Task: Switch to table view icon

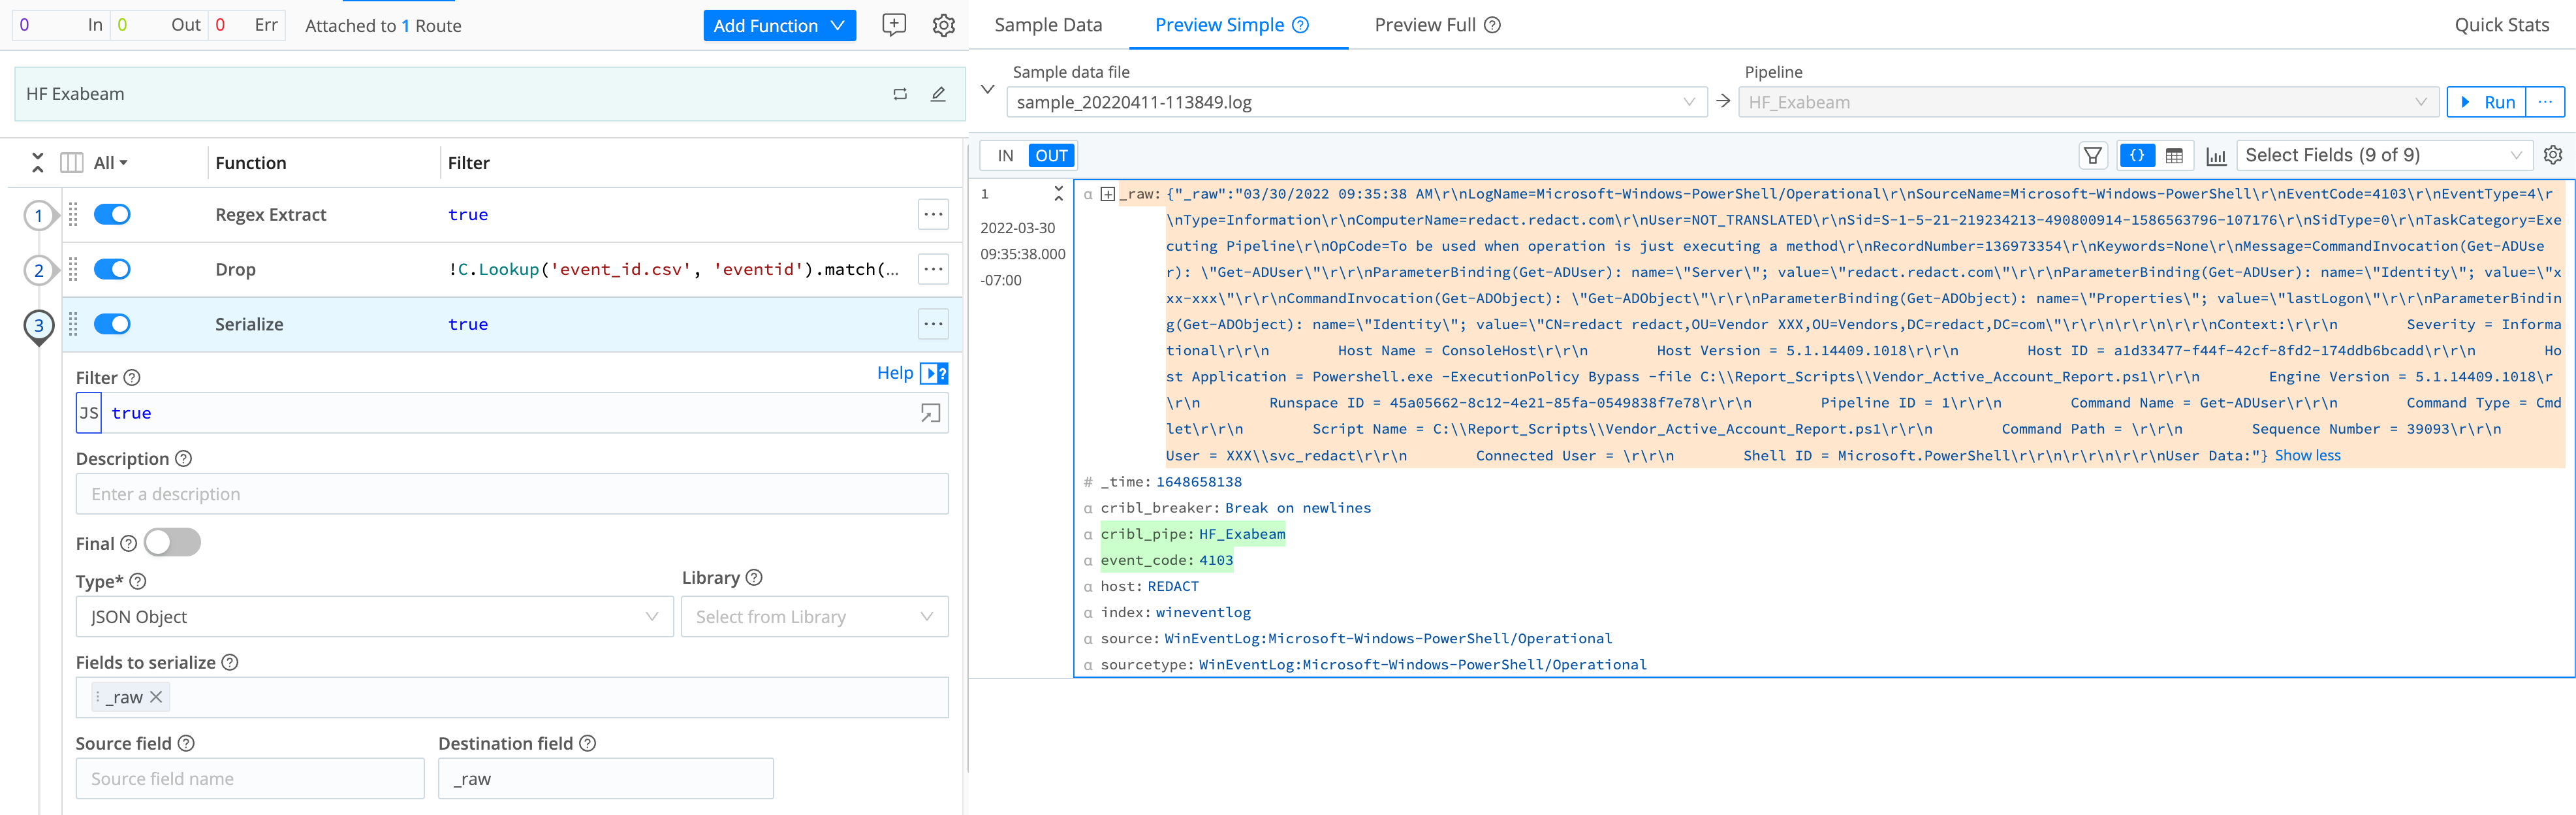Action: 2174,156
